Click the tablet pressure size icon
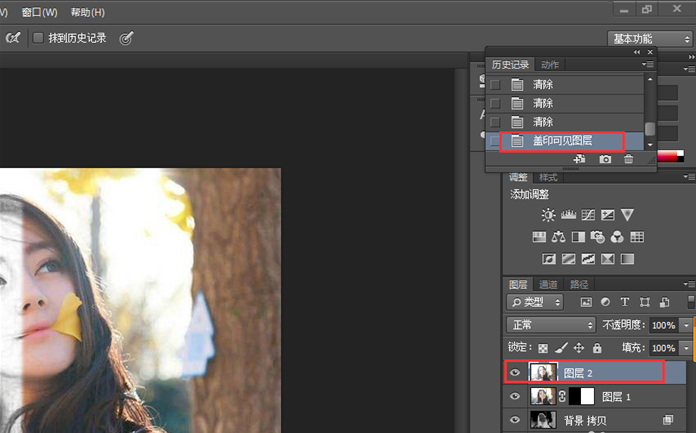Viewport: 696px width, 433px height. click(x=126, y=38)
